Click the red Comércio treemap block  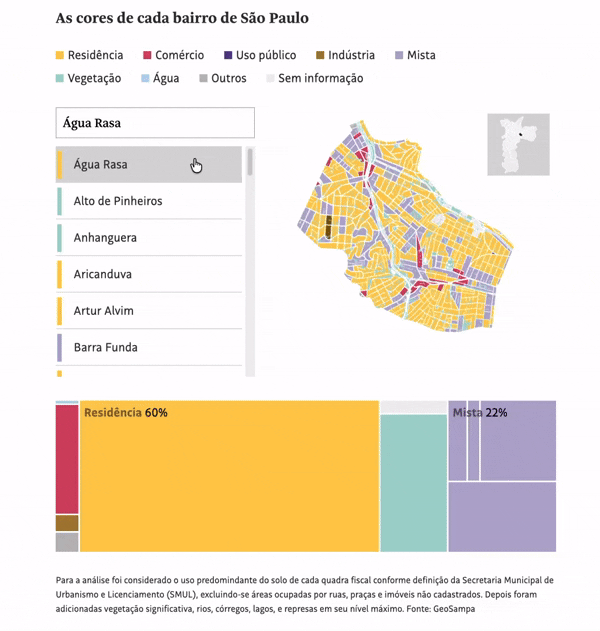pyautogui.click(x=67, y=459)
